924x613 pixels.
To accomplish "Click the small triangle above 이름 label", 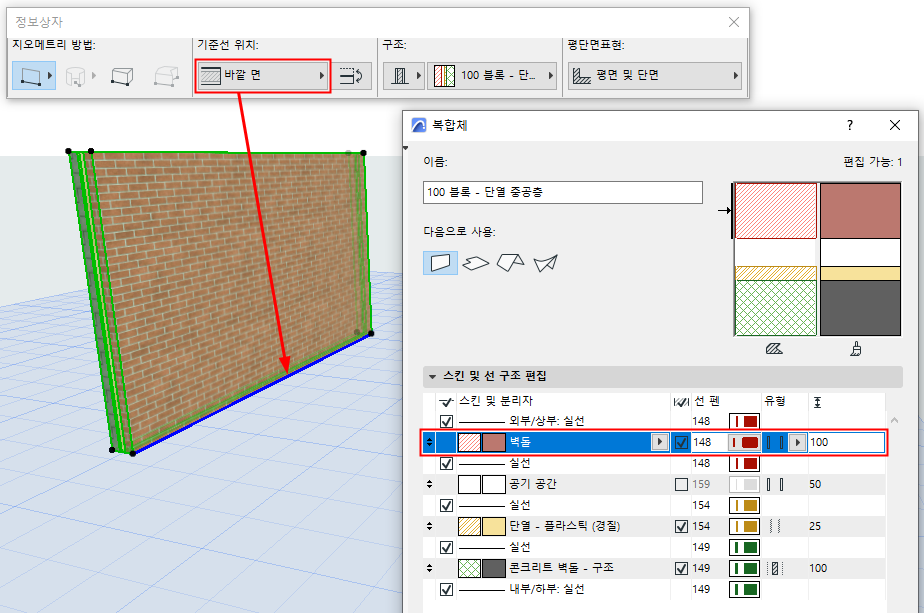I will 405,149.
